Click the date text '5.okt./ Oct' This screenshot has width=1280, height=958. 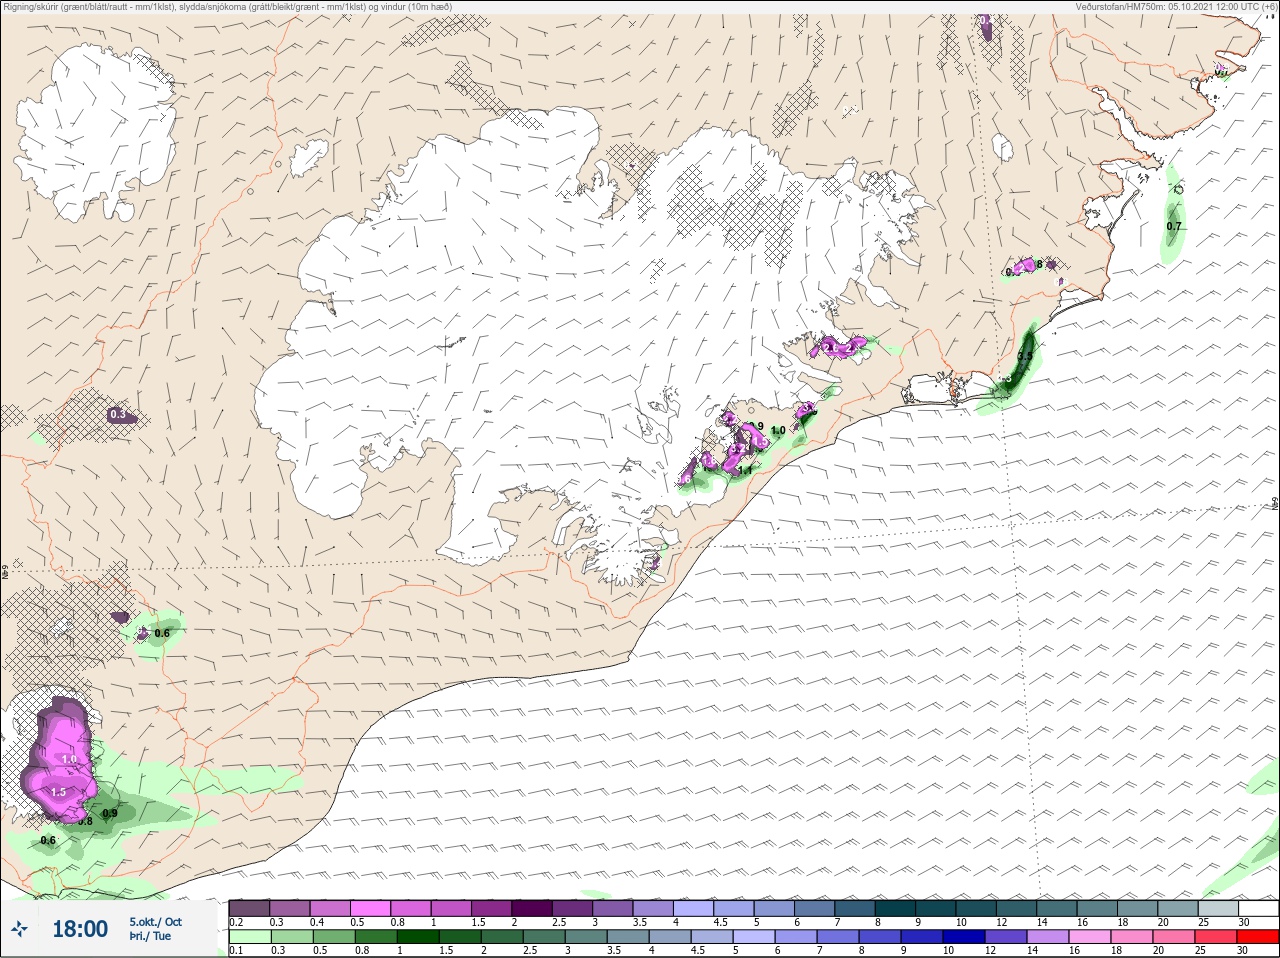point(155,921)
